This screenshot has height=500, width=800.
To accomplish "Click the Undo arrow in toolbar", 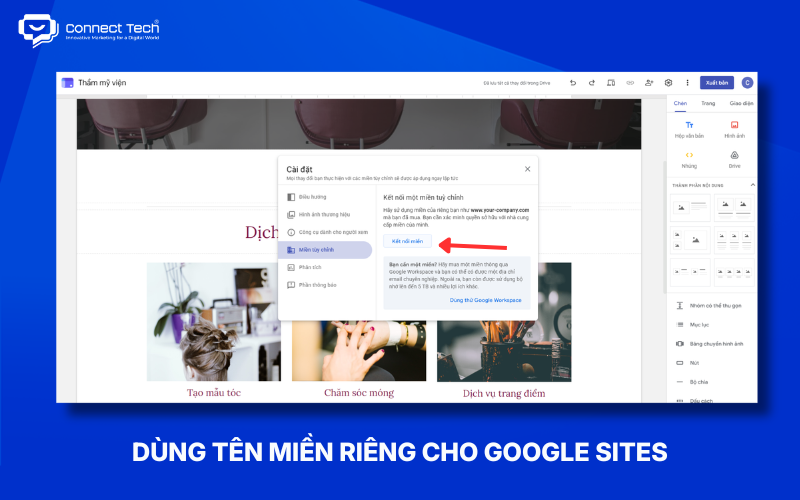I will 572,83.
